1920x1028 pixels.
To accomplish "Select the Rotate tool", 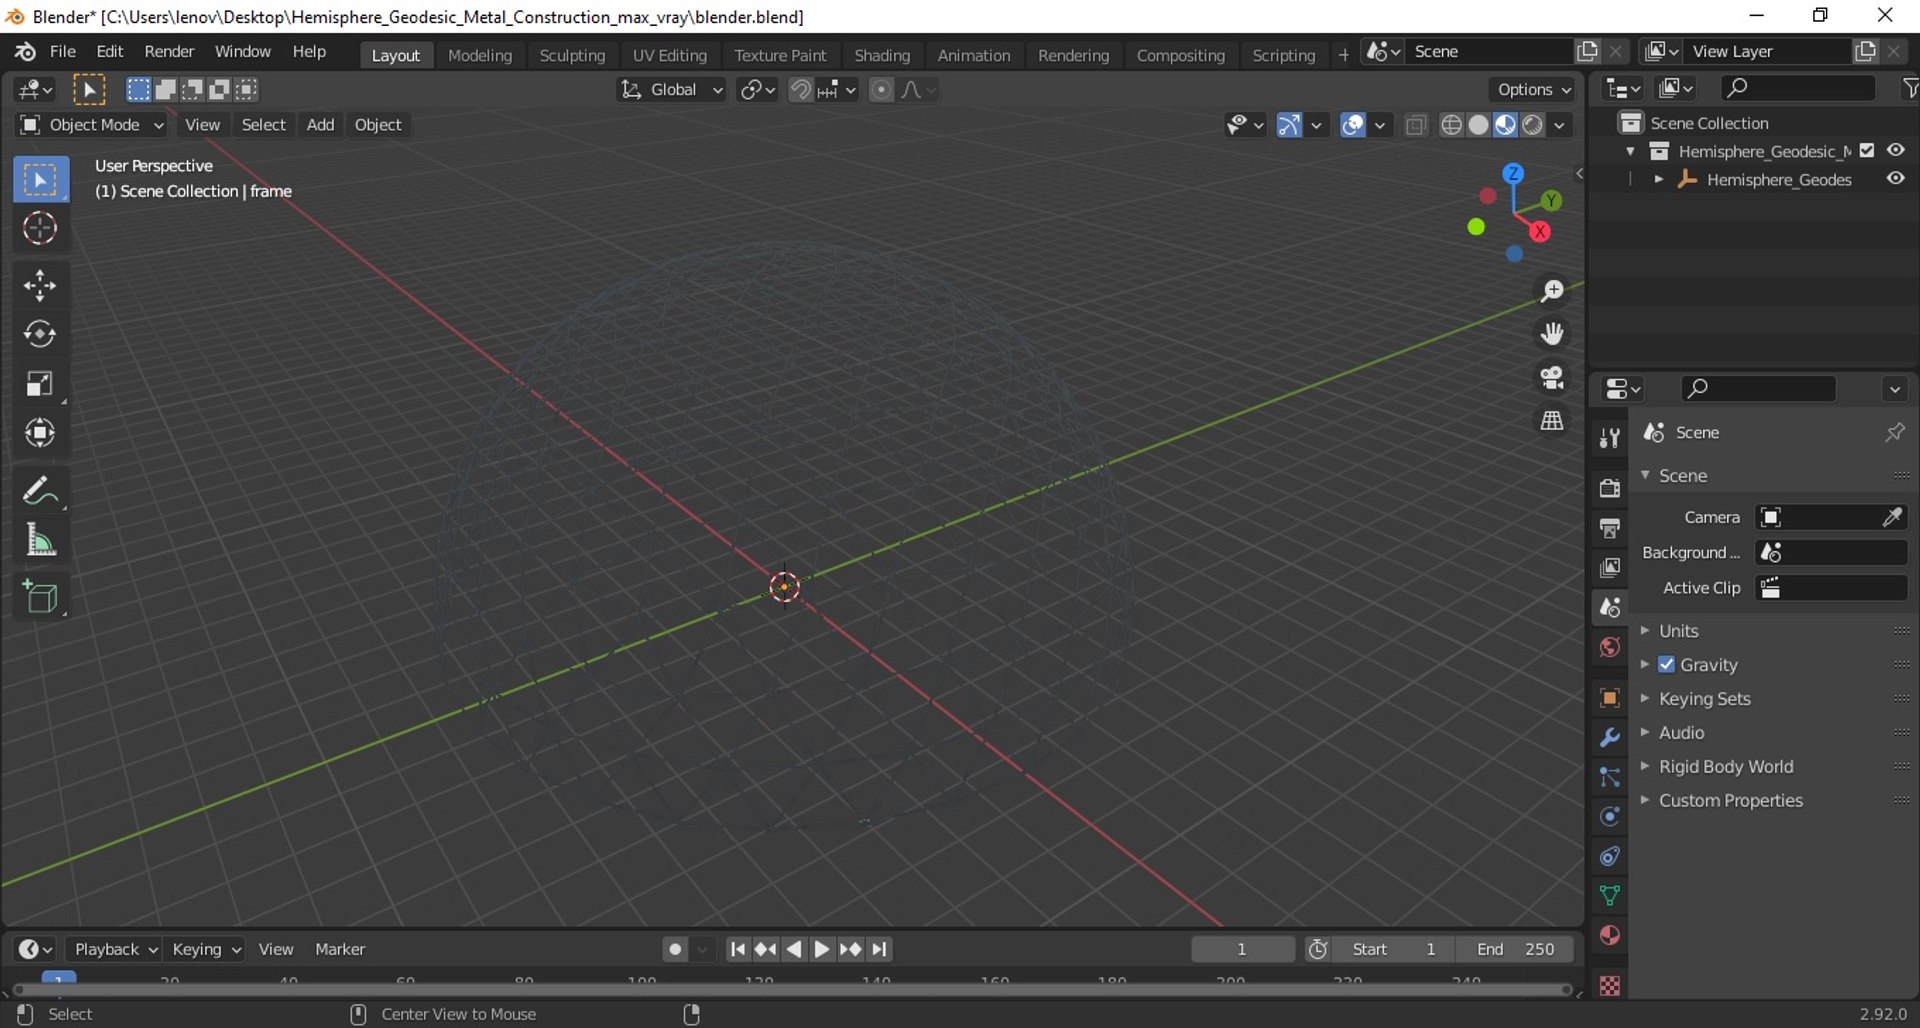I will tap(40, 334).
